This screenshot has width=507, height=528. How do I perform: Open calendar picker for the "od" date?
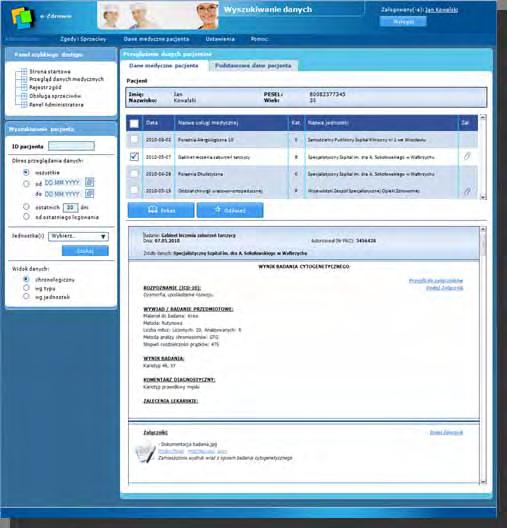tap(89, 182)
